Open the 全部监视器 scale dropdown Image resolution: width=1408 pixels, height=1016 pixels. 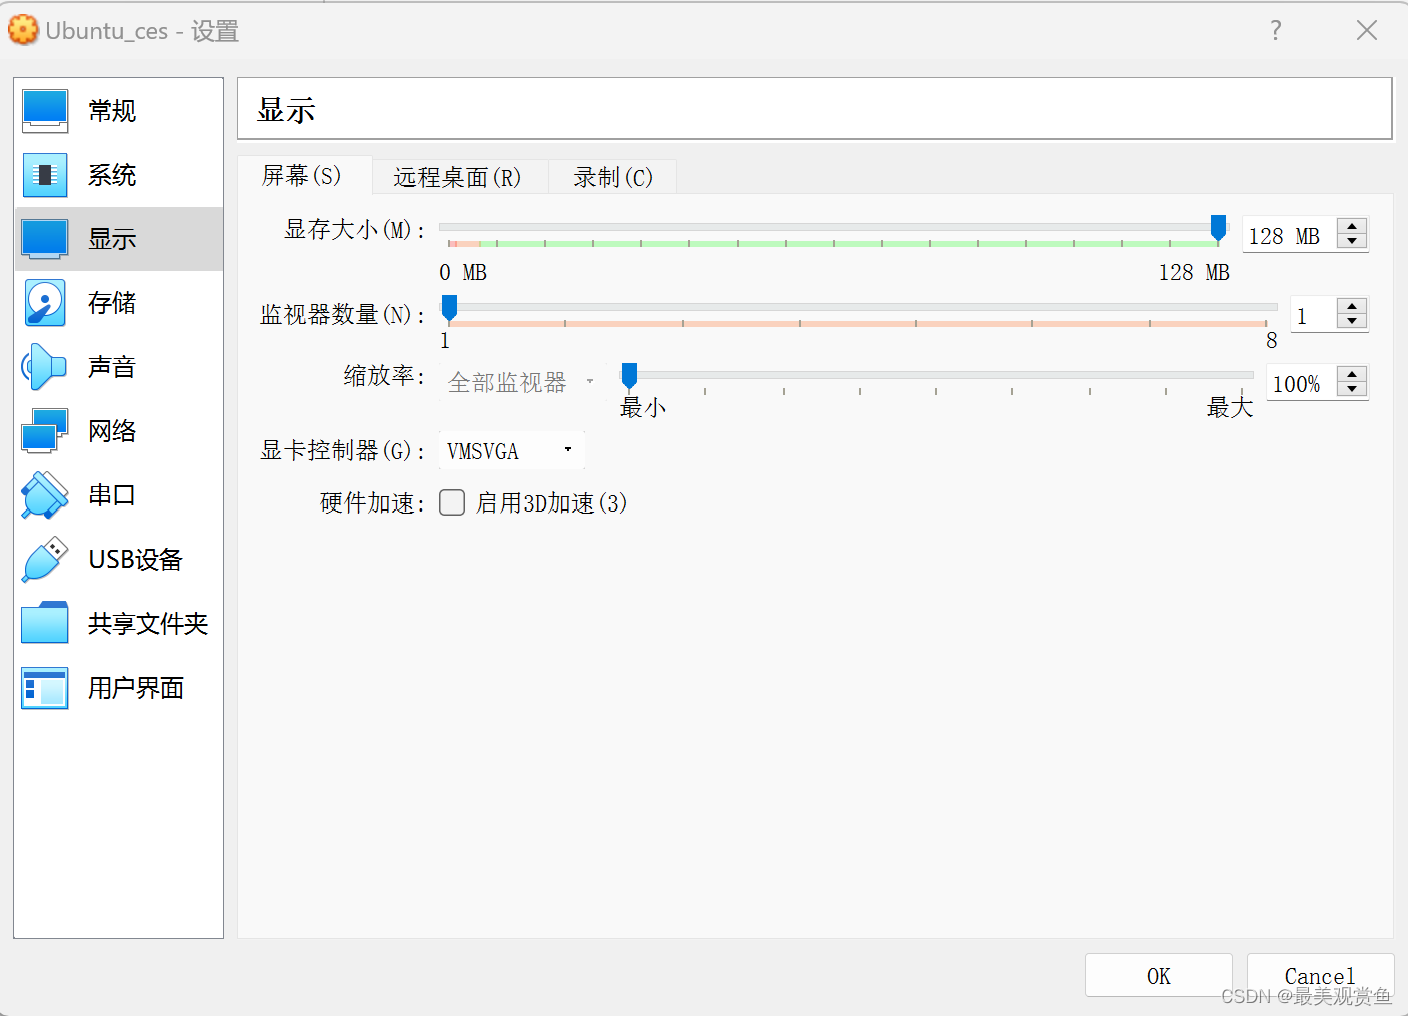[x=521, y=382]
